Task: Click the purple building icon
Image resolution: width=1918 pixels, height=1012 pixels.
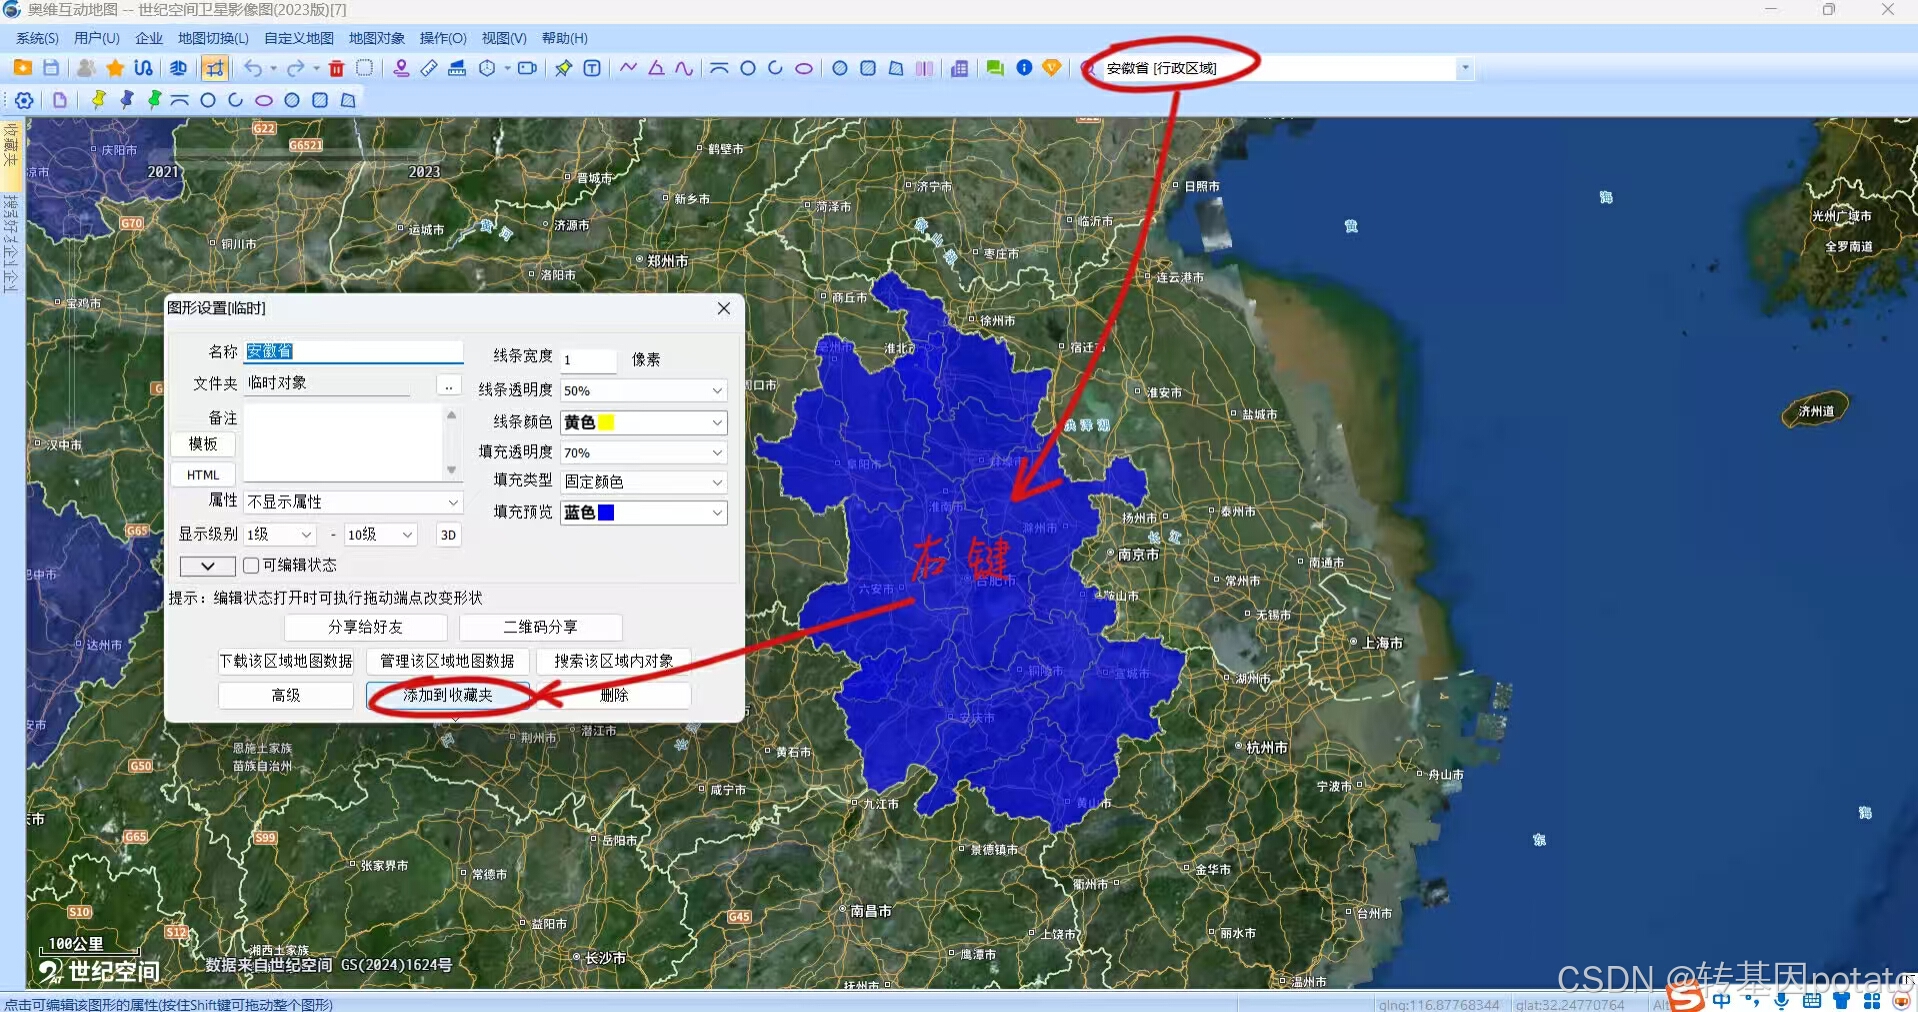Action: (x=959, y=68)
